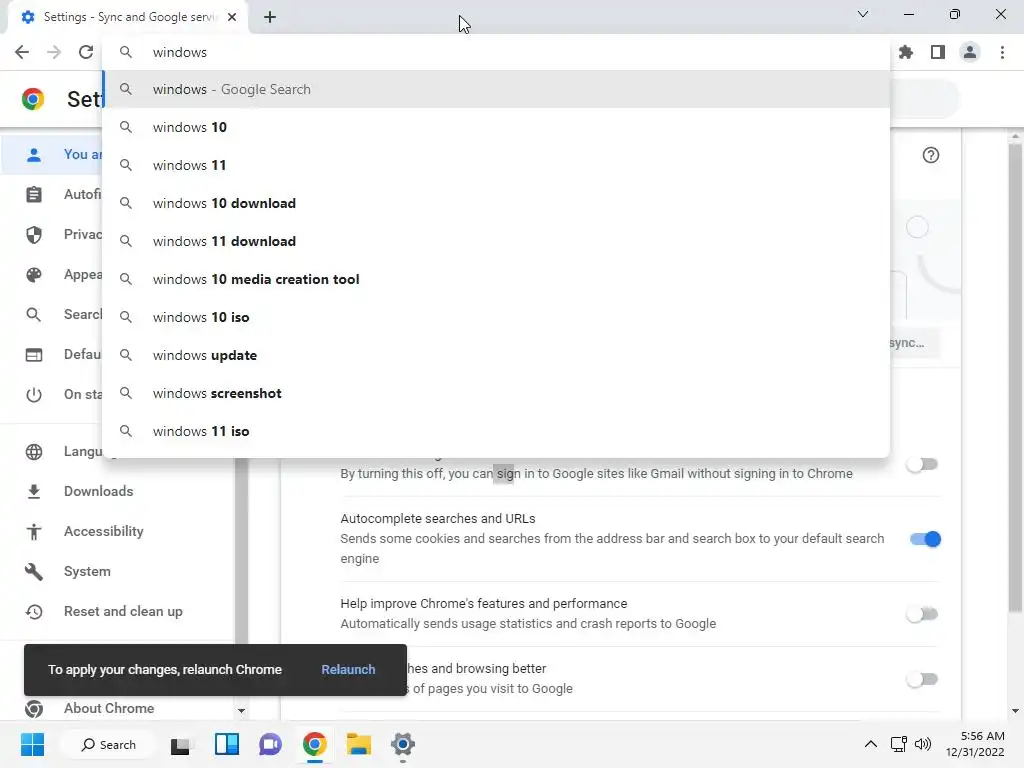
Task: Click the address bar containing 'windows'
Action: [496, 52]
